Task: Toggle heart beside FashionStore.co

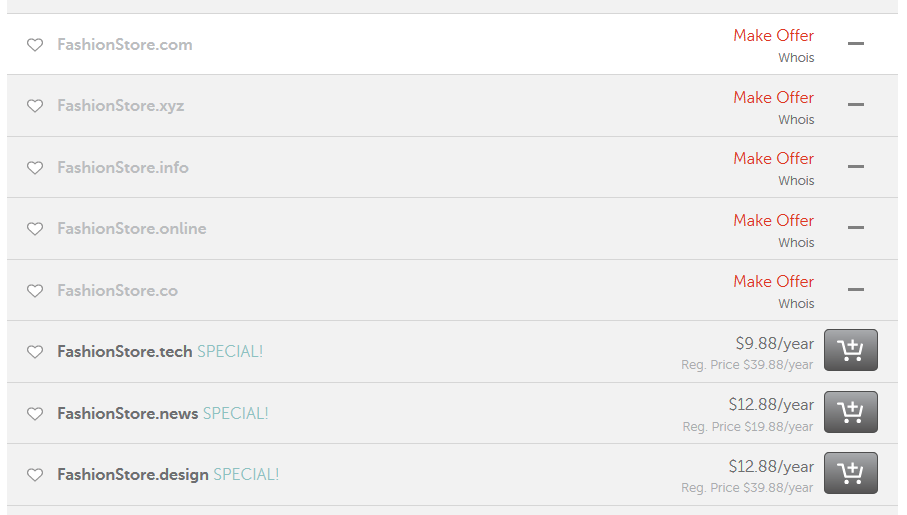Action: [35, 290]
